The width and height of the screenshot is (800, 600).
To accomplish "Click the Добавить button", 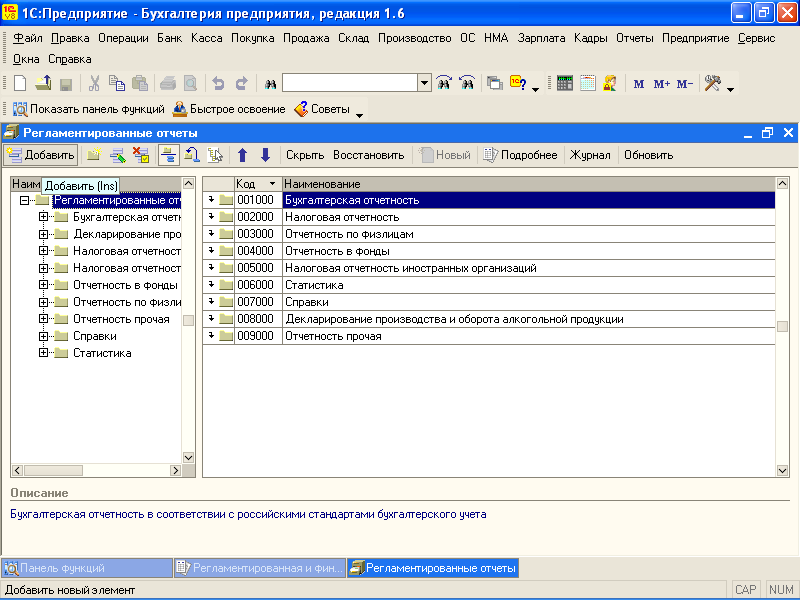I will (41, 155).
